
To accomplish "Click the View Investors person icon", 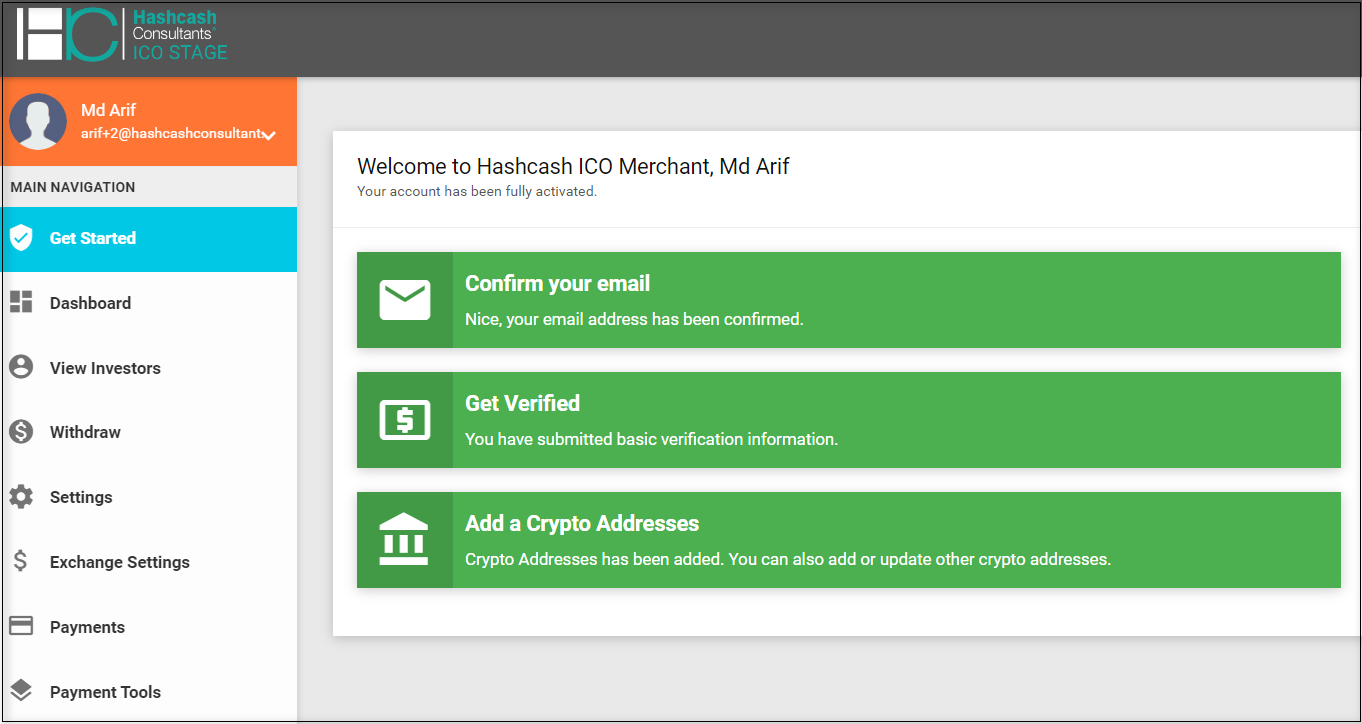I will (21, 367).
